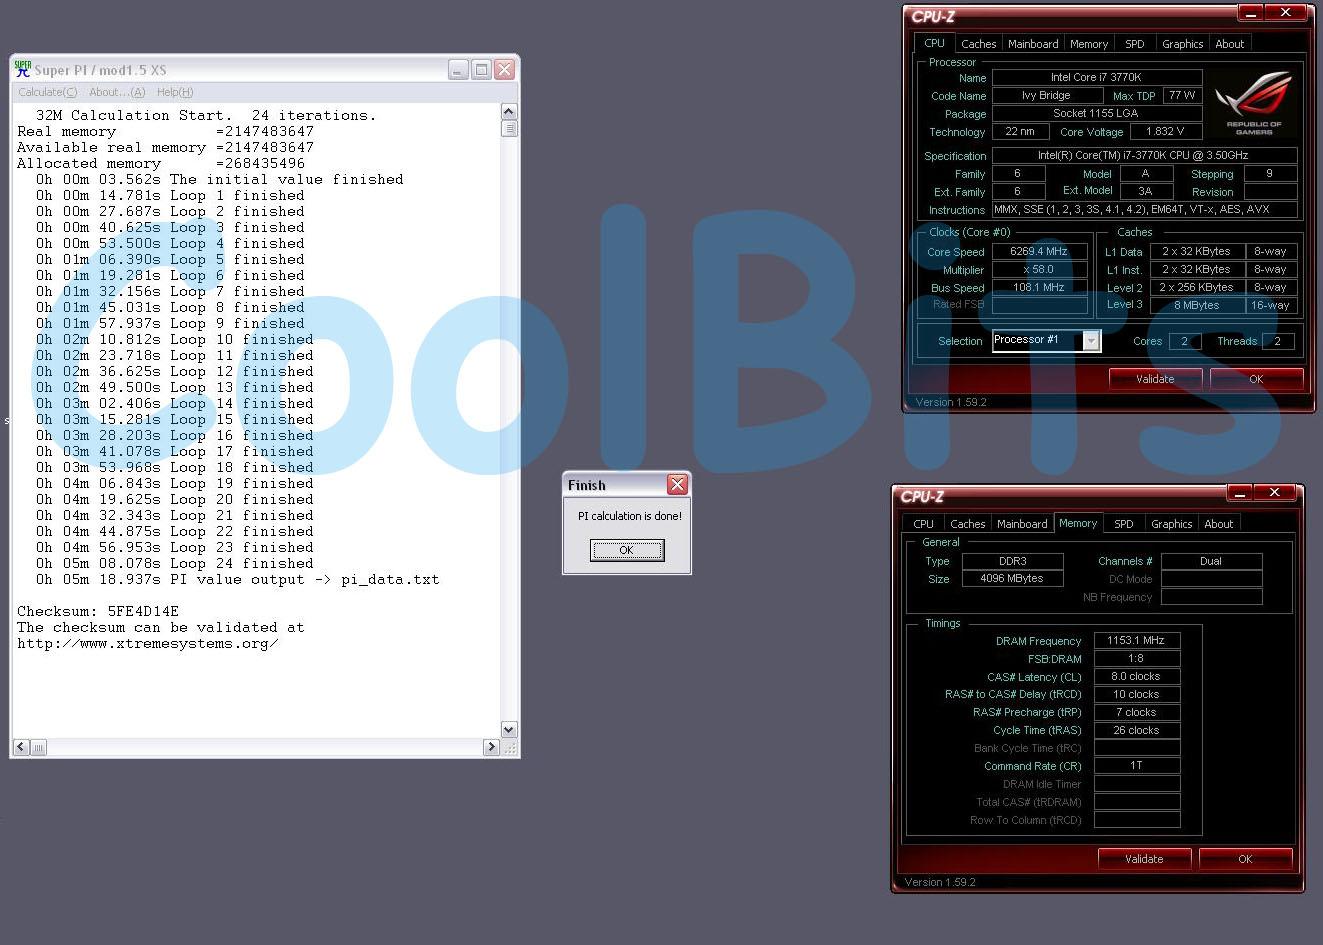1323x945 pixels.
Task: Click Validate in the bottom CPU-Z window
Action: click(x=1144, y=859)
